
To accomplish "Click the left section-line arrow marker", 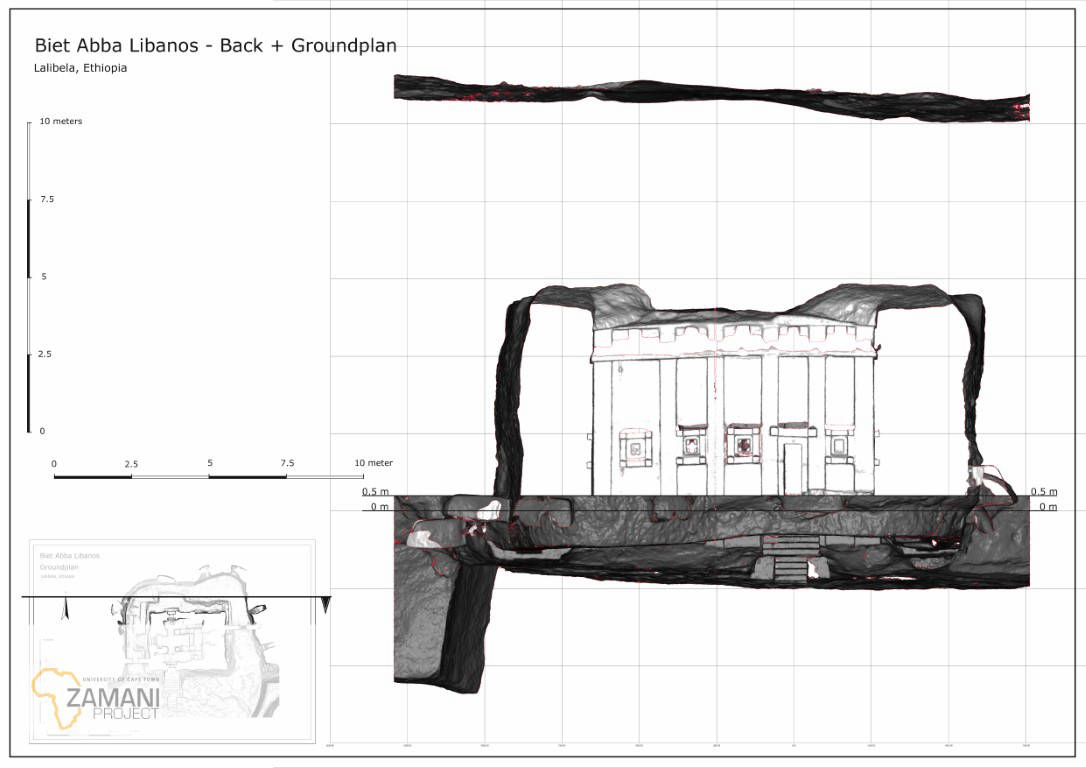I will (x=65, y=605).
